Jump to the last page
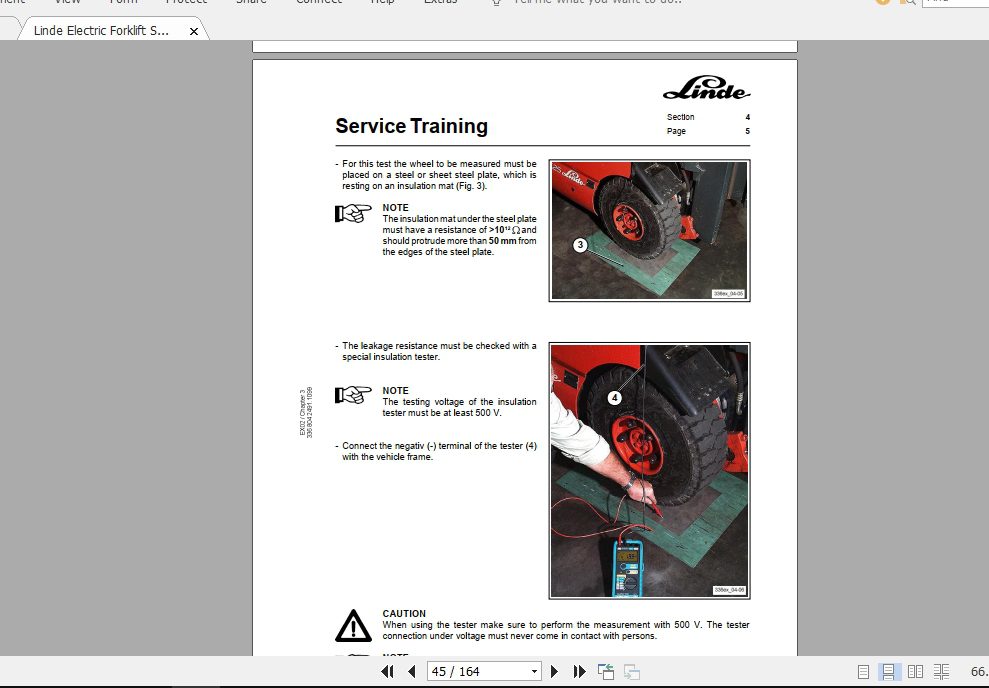Image resolution: width=989 pixels, height=688 pixels. coord(579,671)
